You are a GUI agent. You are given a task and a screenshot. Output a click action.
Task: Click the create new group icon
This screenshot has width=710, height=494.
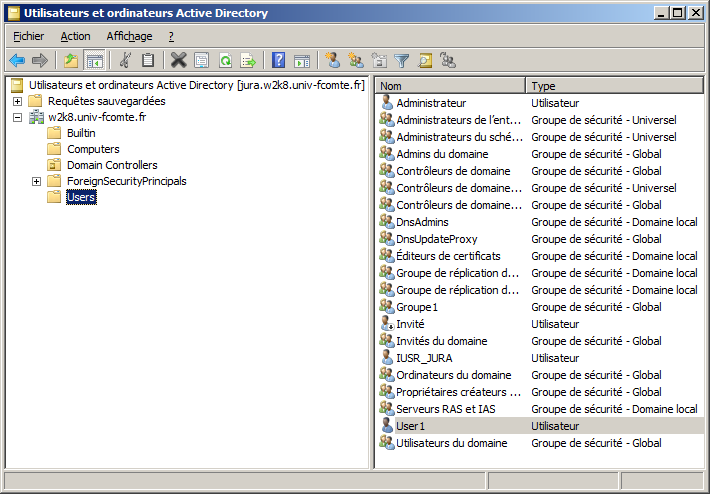tap(355, 61)
